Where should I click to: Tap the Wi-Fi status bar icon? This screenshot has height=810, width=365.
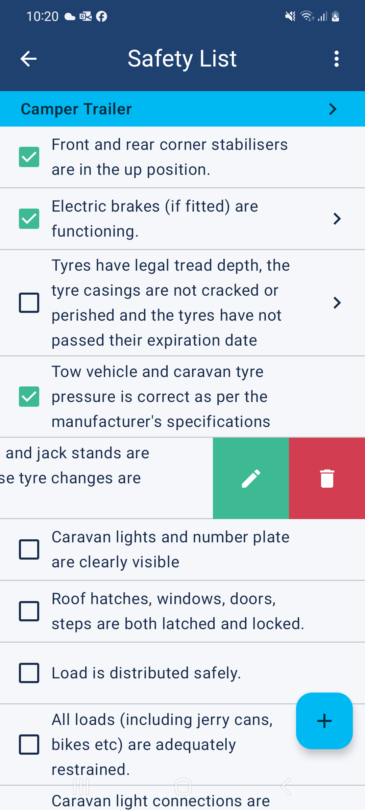(x=307, y=17)
